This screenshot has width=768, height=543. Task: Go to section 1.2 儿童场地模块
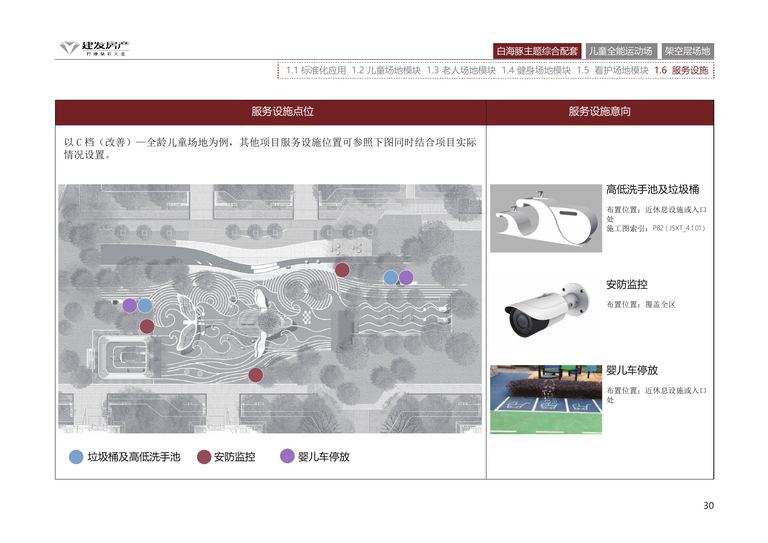click(386, 71)
